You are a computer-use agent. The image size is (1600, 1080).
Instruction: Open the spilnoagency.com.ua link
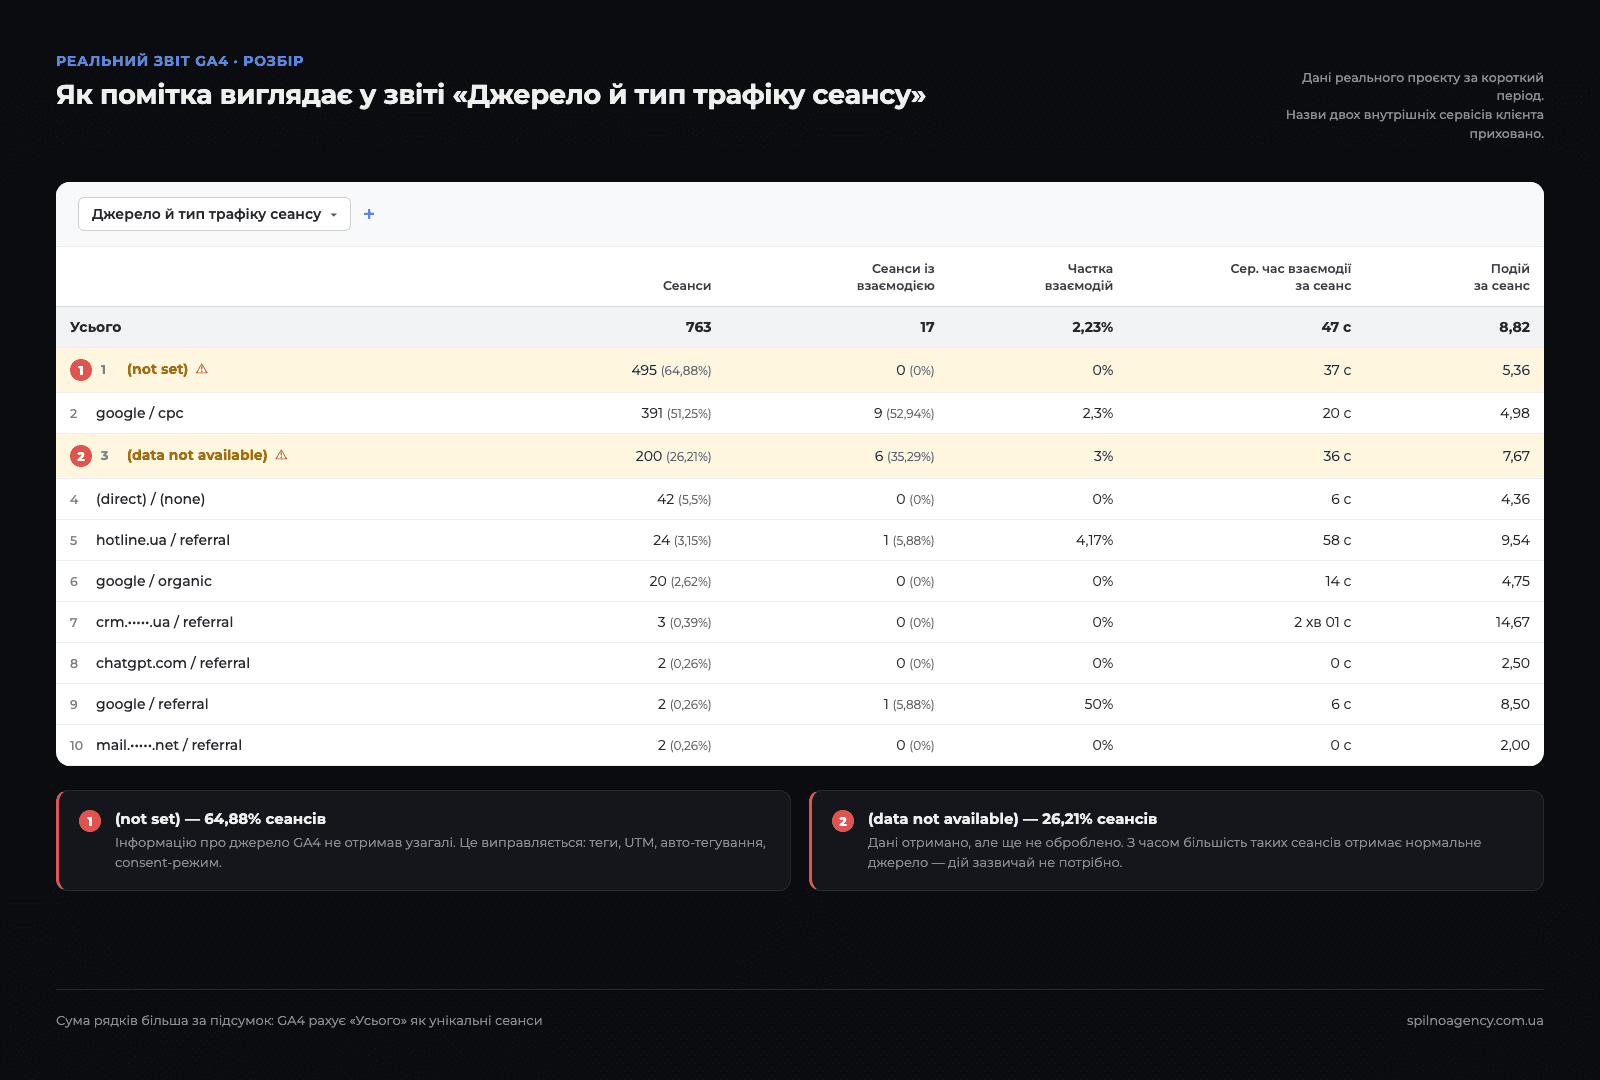pyautogui.click(x=1474, y=1021)
